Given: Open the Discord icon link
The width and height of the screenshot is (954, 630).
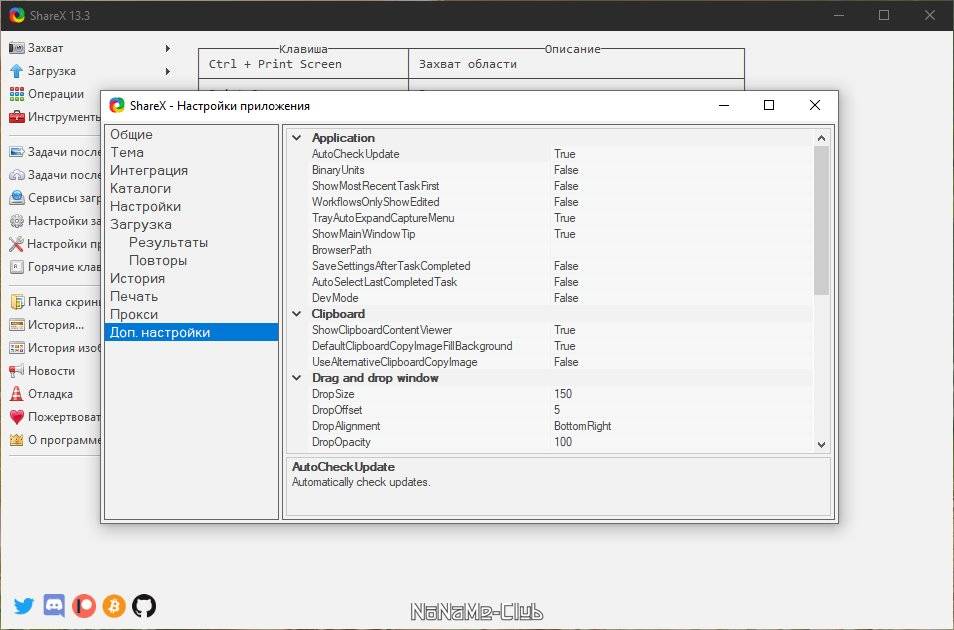Looking at the screenshot, I should [54, 606].
